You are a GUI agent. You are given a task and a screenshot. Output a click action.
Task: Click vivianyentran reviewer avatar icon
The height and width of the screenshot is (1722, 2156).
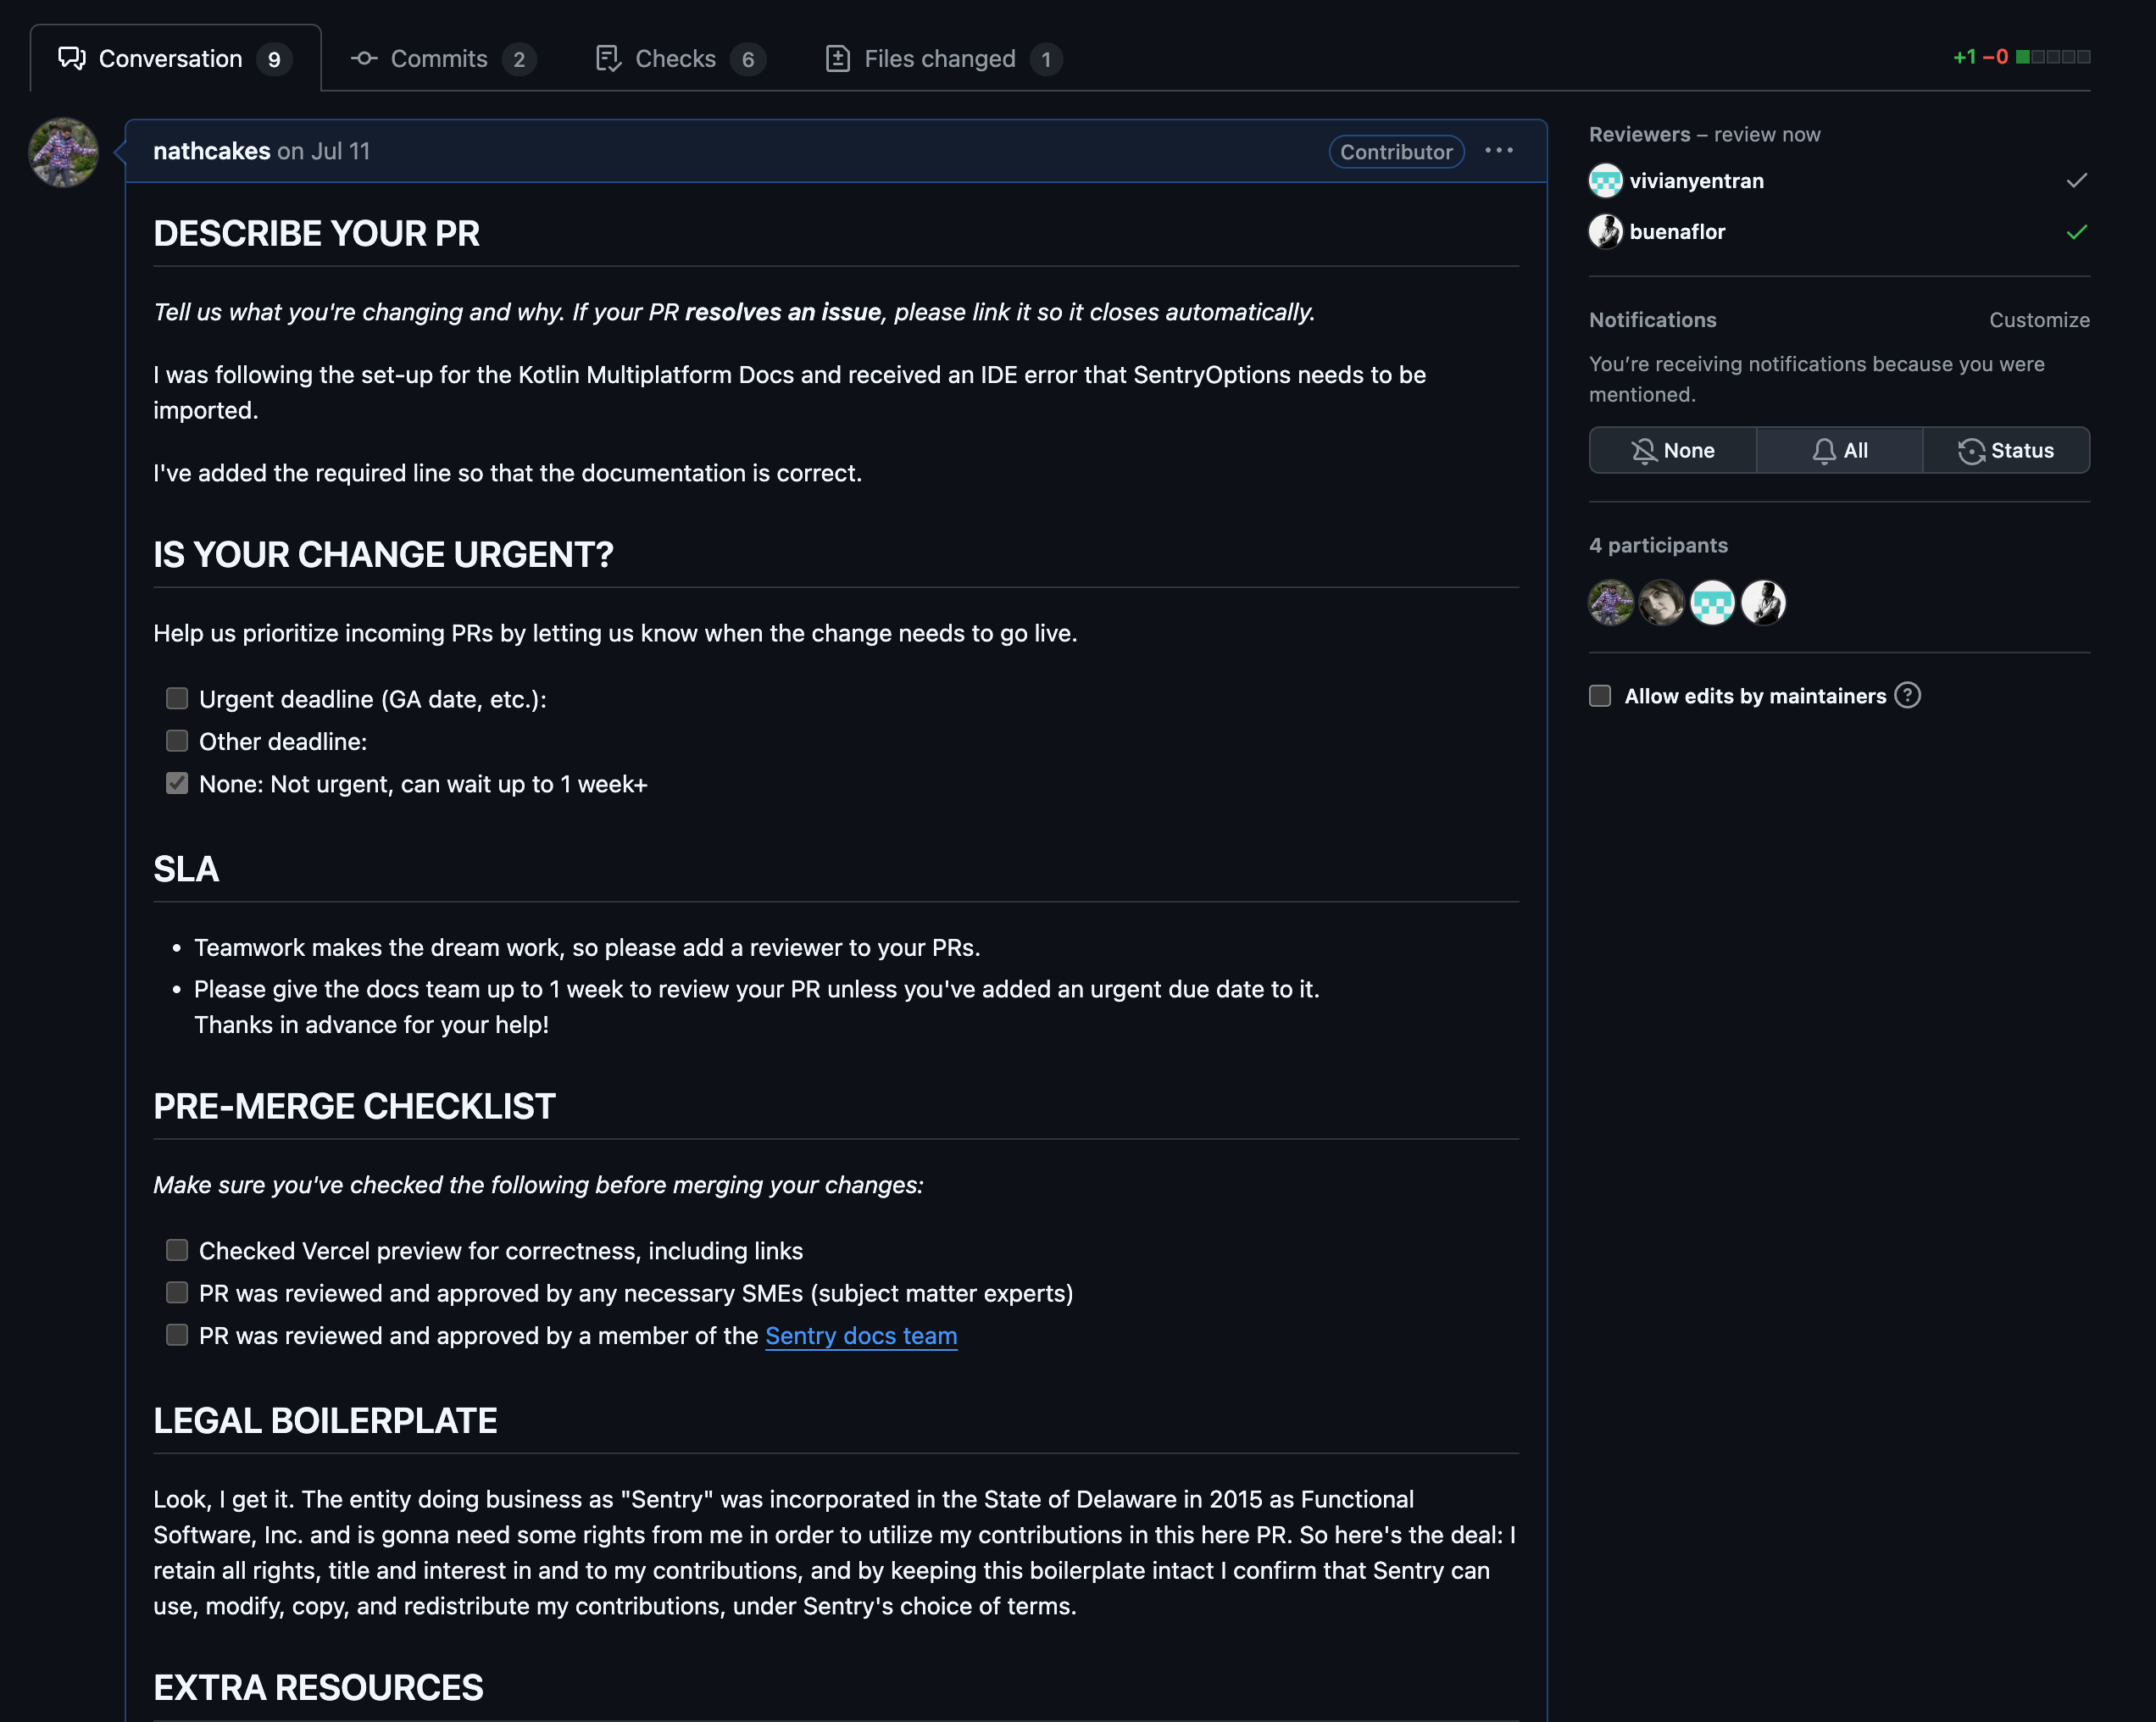point(1605,181)
